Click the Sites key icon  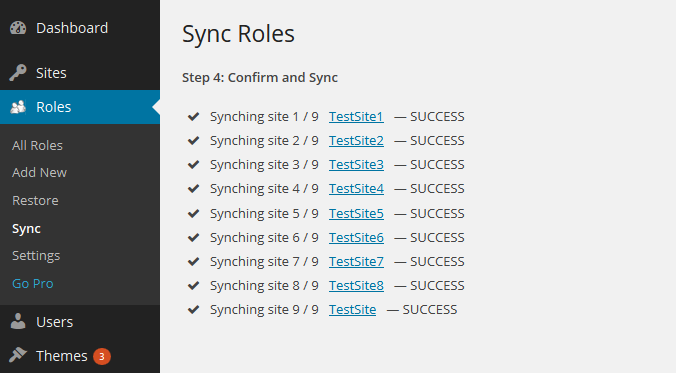pos(18,73)
